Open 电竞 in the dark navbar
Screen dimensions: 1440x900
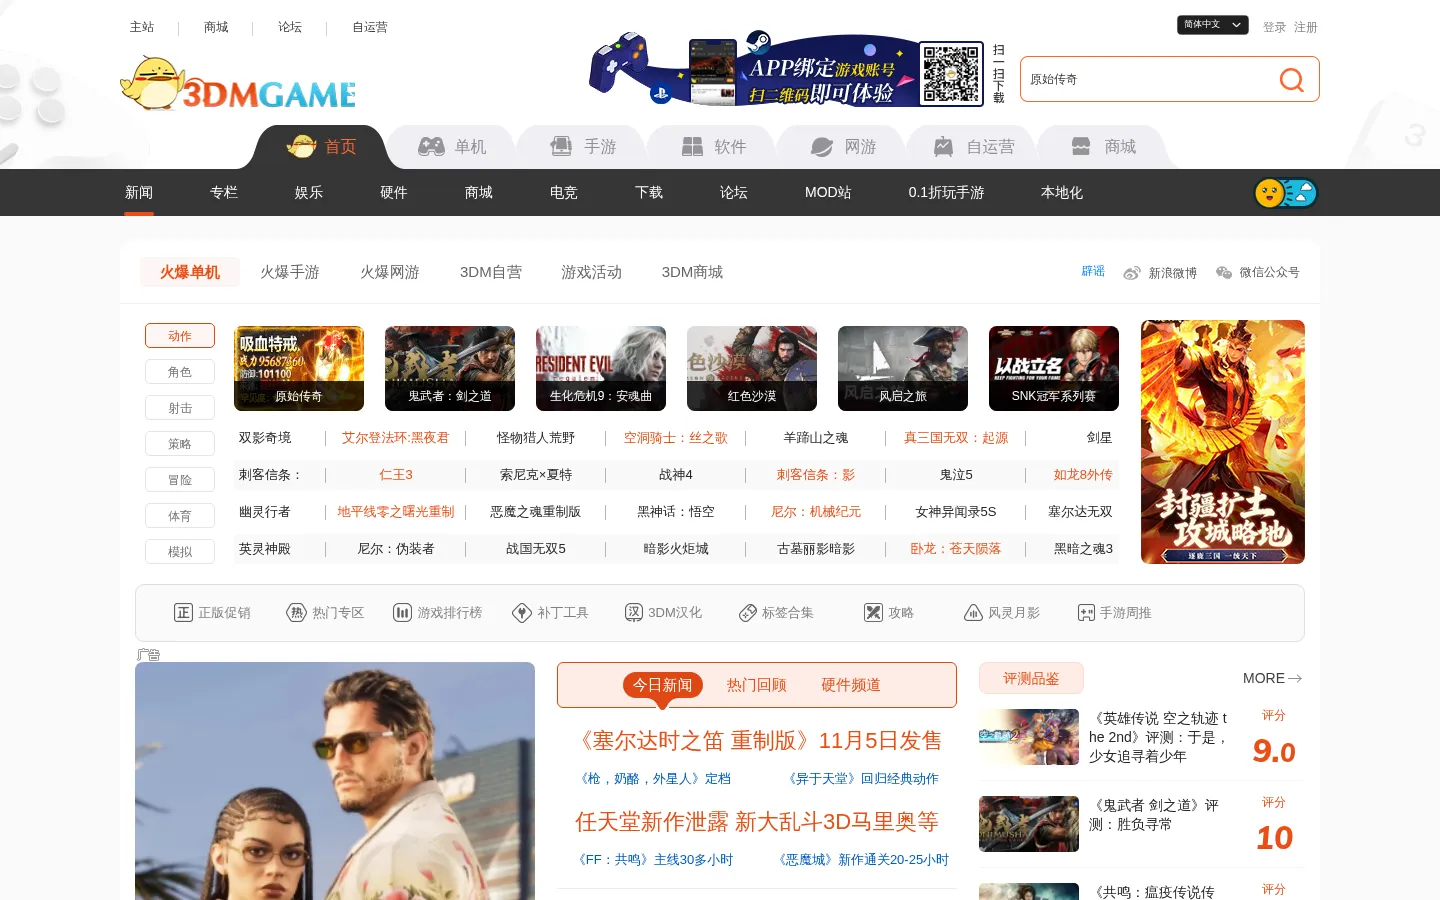(564, 193)
